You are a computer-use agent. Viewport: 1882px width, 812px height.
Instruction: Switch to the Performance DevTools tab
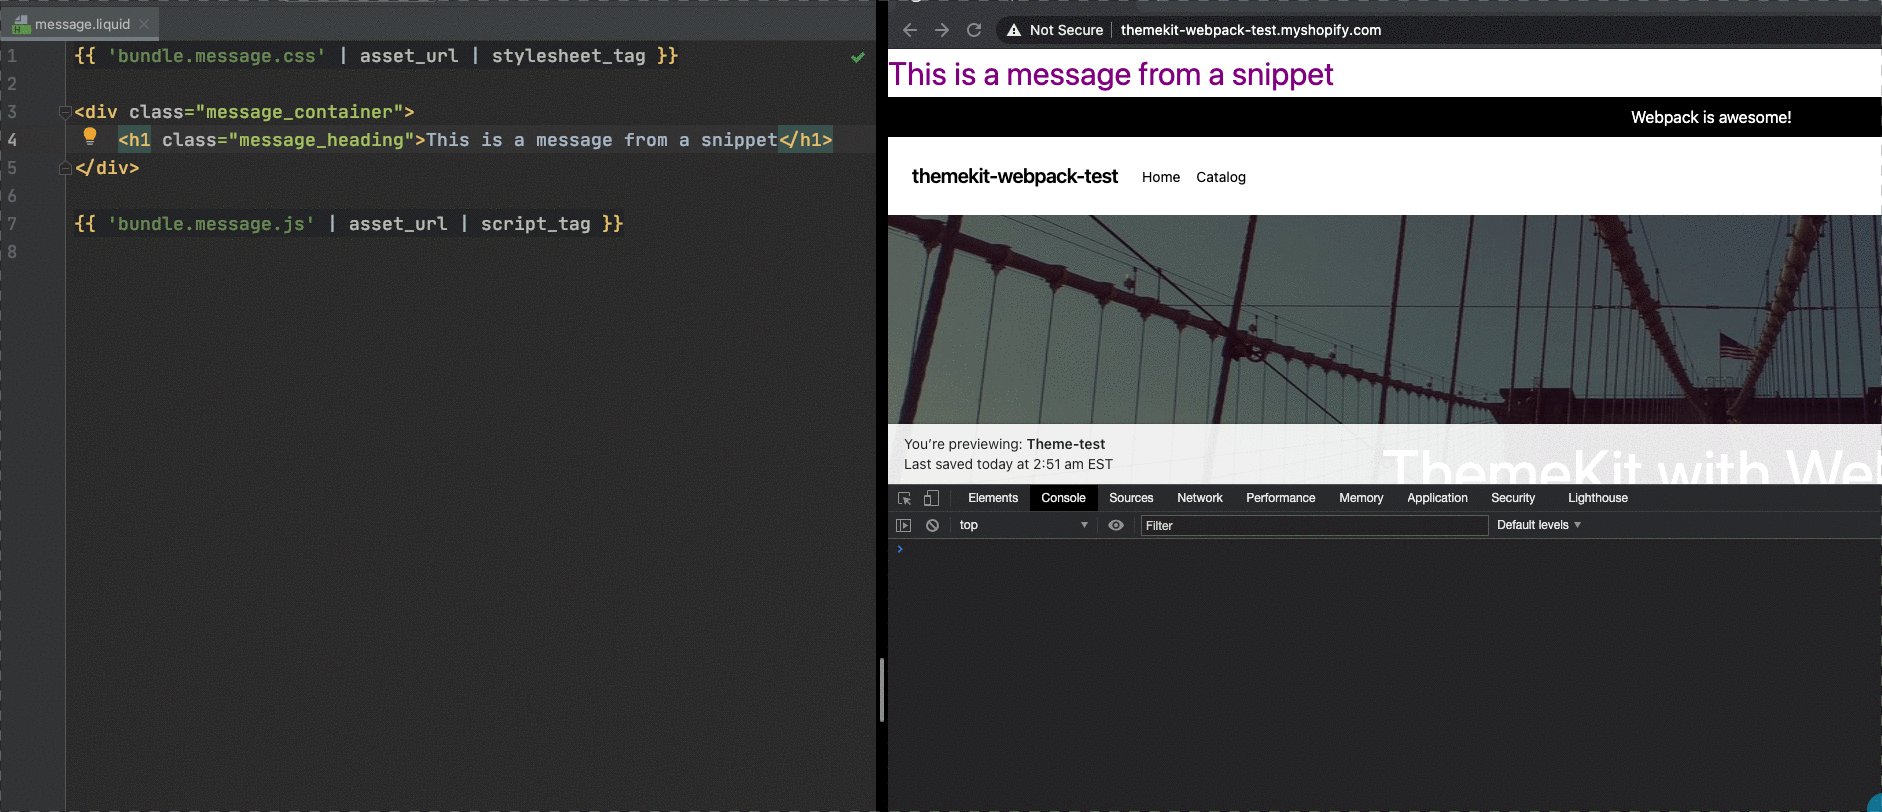click(1280, 498)
